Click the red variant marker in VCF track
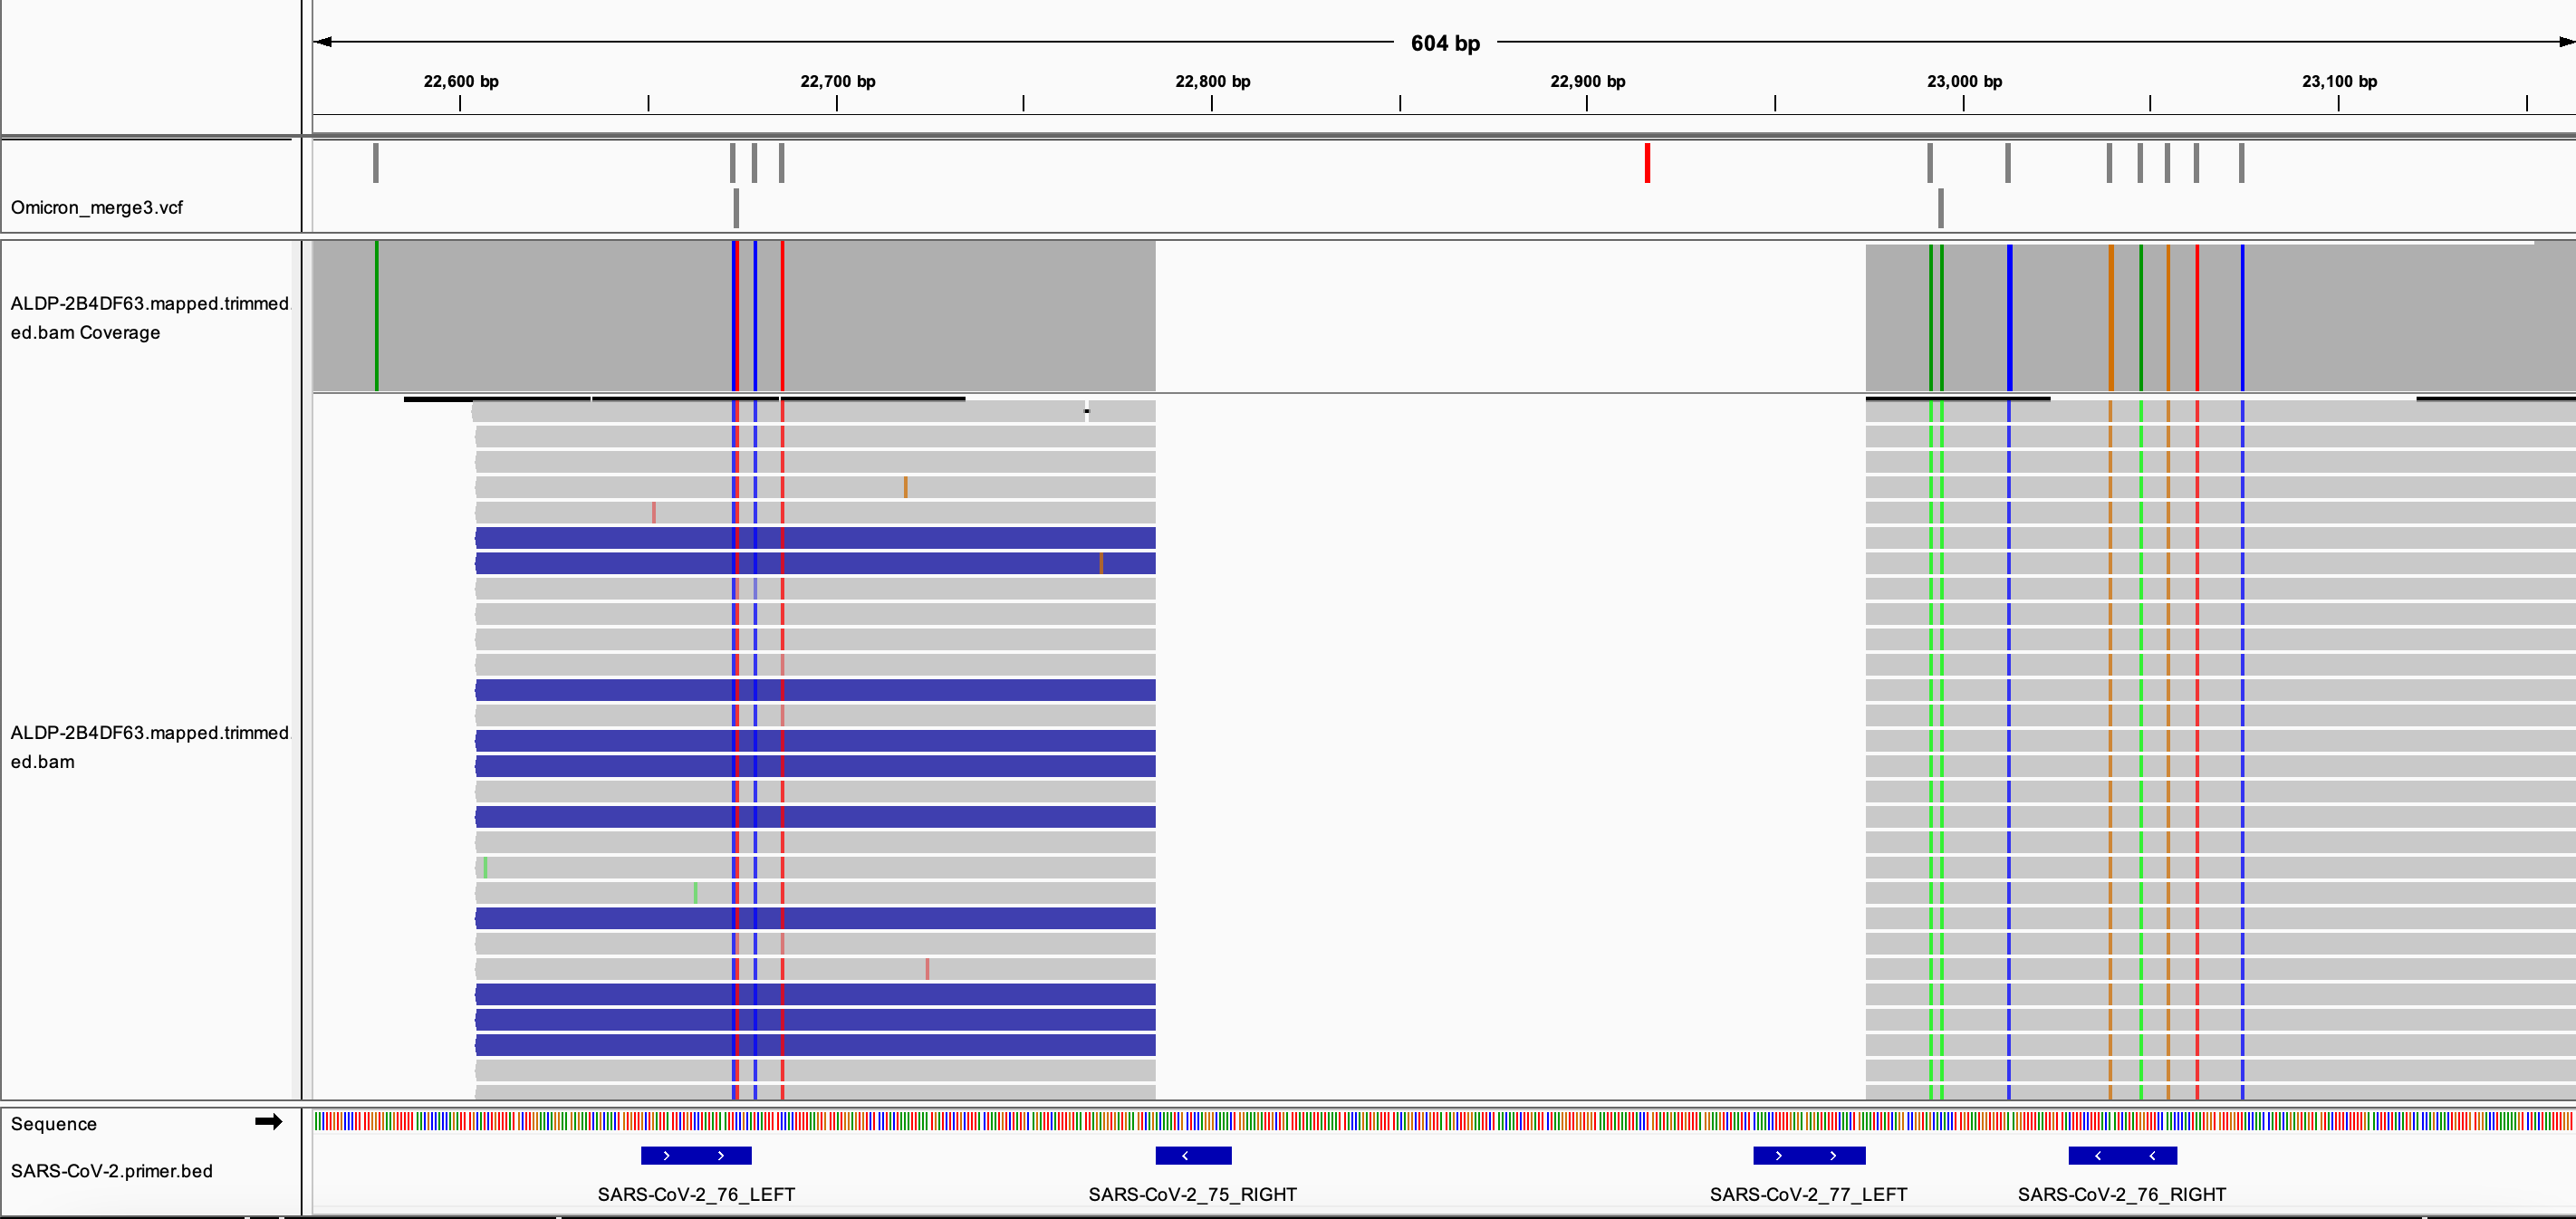This screenshot has width=2576, height=1219. (1647, 163)
